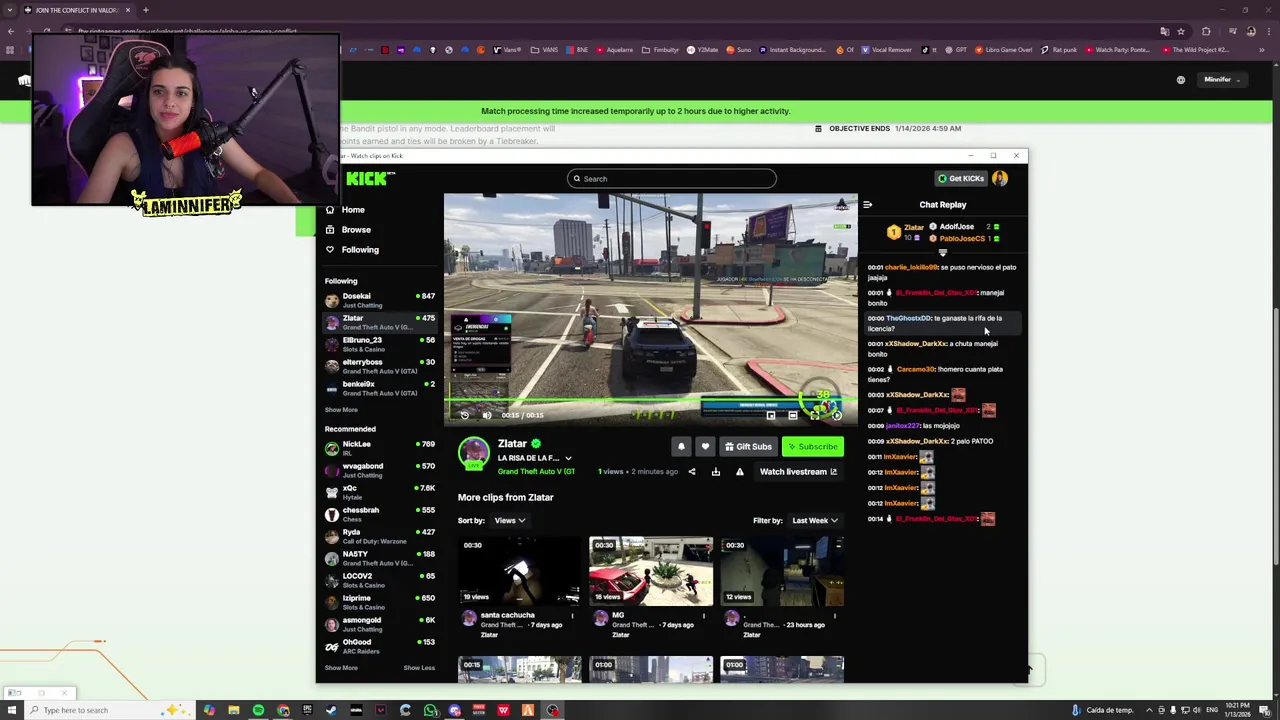This screenshot has height=720, width=1280.
Task: Report the clip using the warning triangle icon
Action: [x=740, y=472]
